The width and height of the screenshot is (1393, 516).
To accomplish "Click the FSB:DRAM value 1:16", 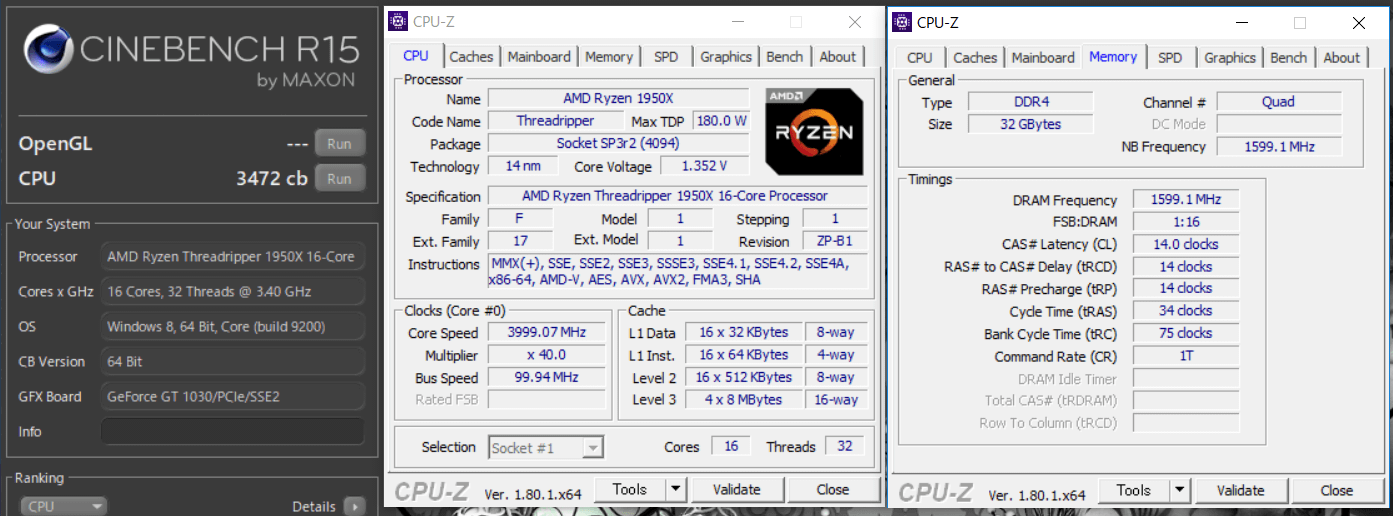I will pyautogui.click(x=1186, y=222).
